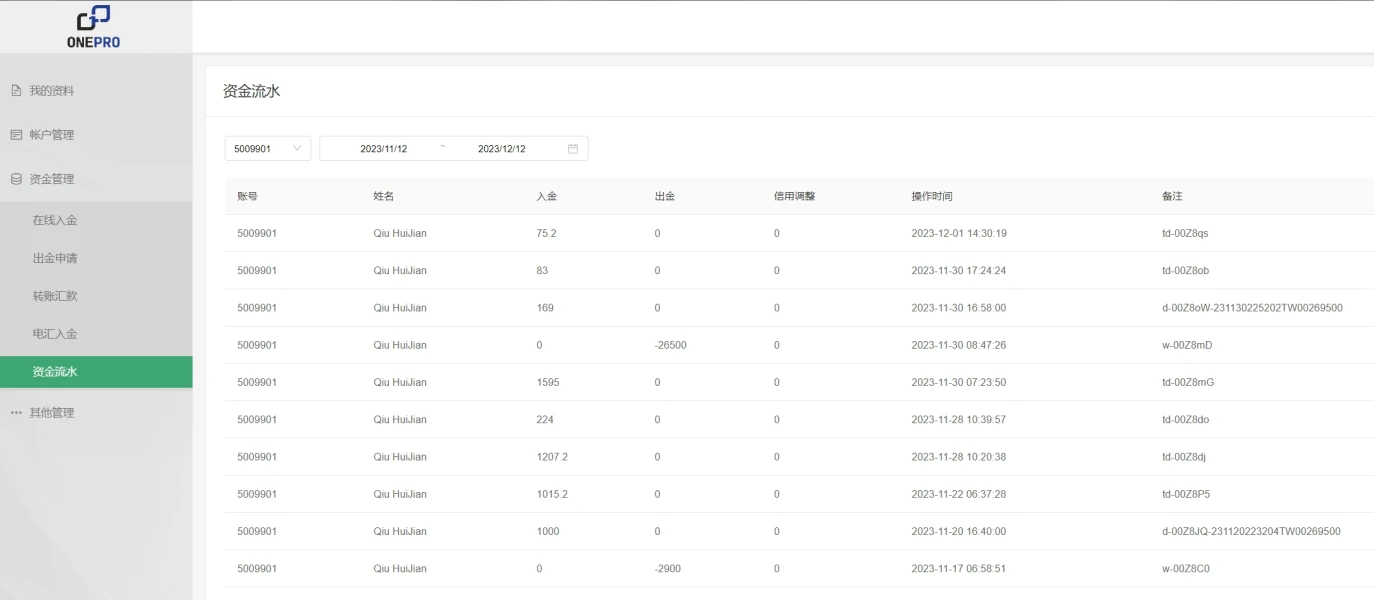Click start date field 2023/11/12
The width and height of the screenshot is (1374, 600).
coord(384,149)
